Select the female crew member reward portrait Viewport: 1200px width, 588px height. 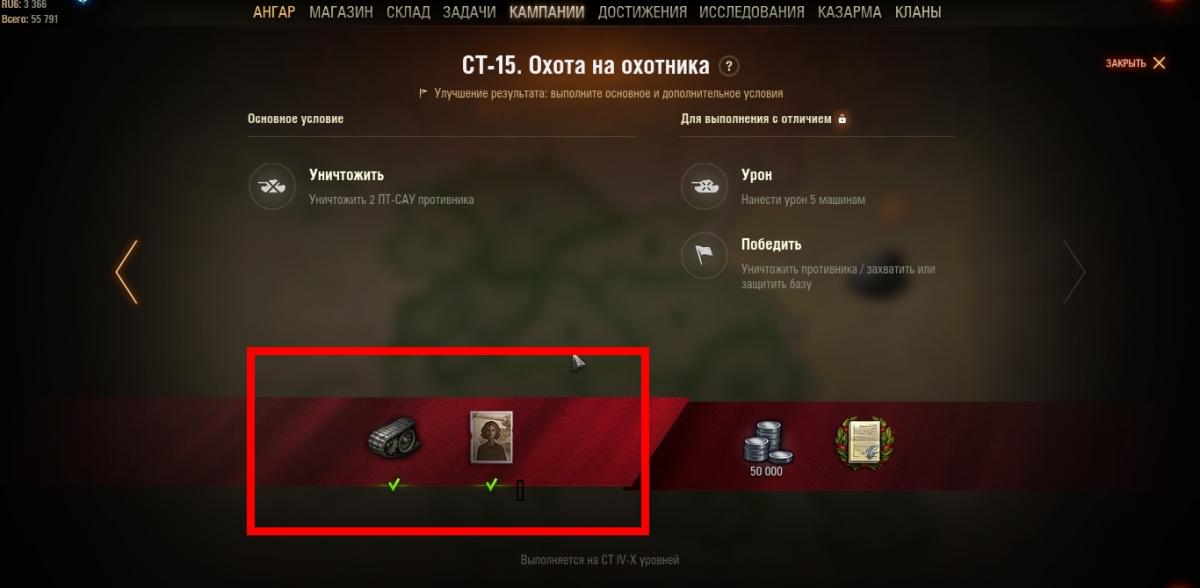tap(491, 436)
